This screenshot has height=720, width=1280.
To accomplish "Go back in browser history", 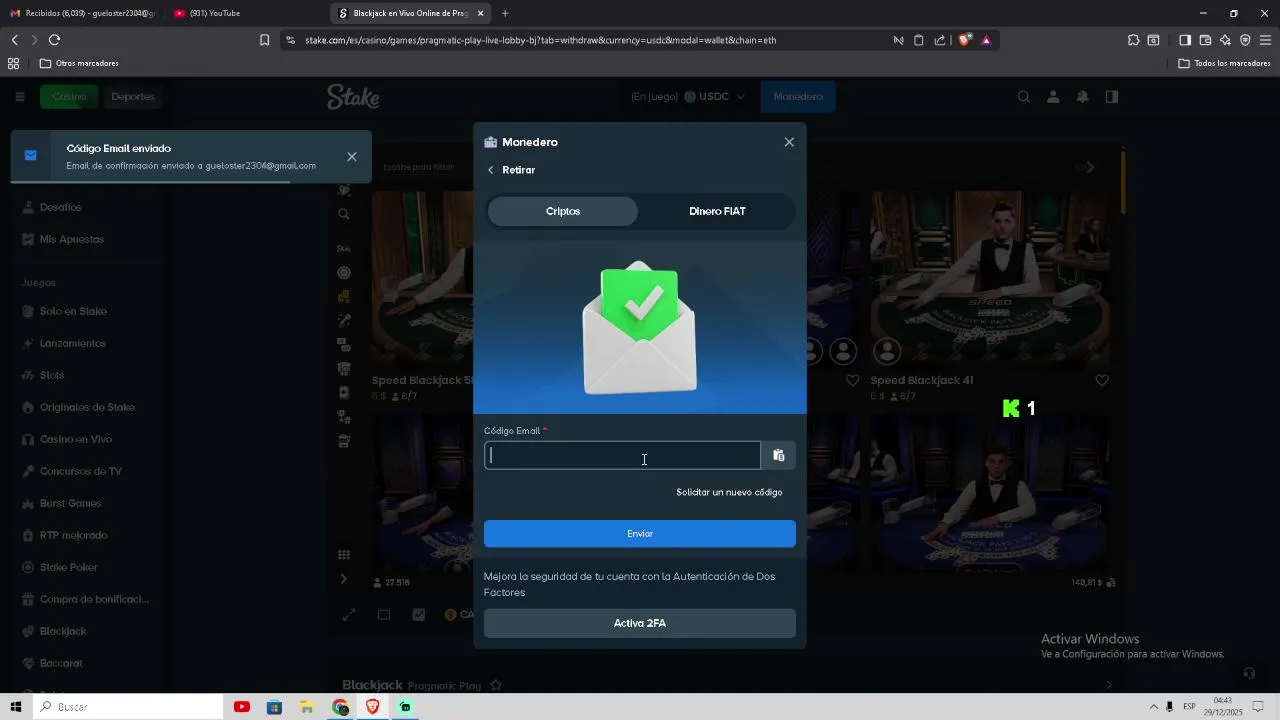I will (14, 40).
